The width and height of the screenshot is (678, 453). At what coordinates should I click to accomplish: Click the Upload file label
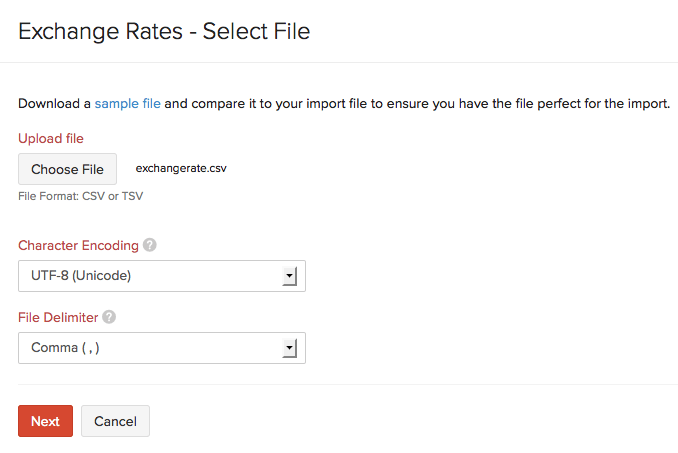tap(51, 138)
